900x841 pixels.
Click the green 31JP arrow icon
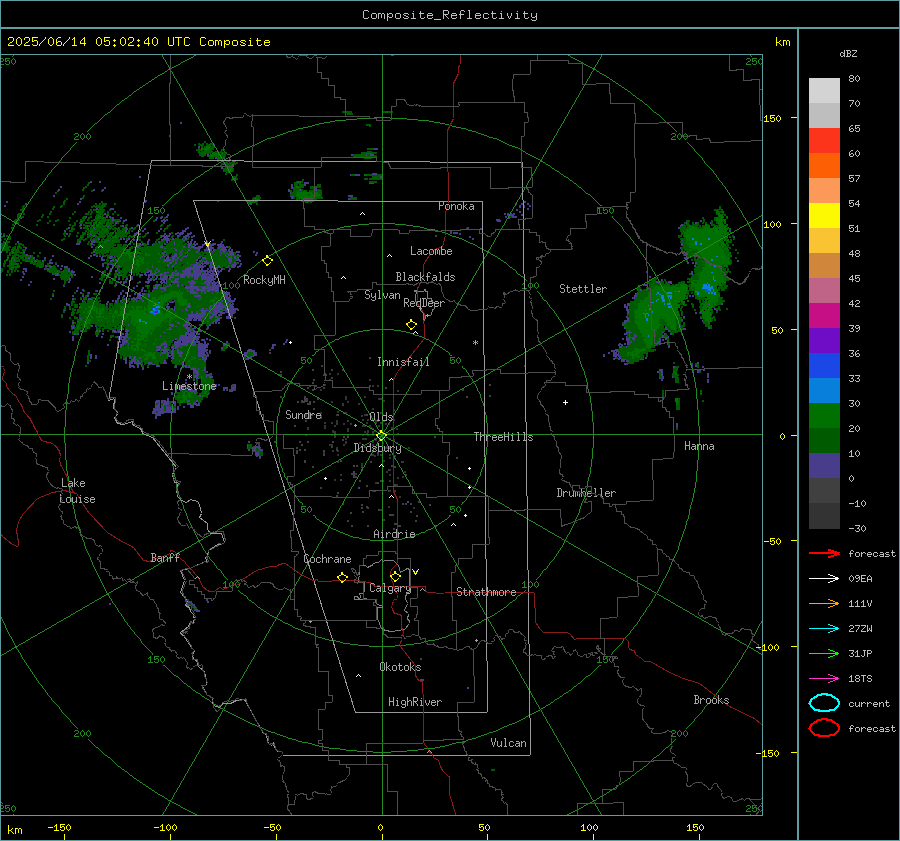824,653
